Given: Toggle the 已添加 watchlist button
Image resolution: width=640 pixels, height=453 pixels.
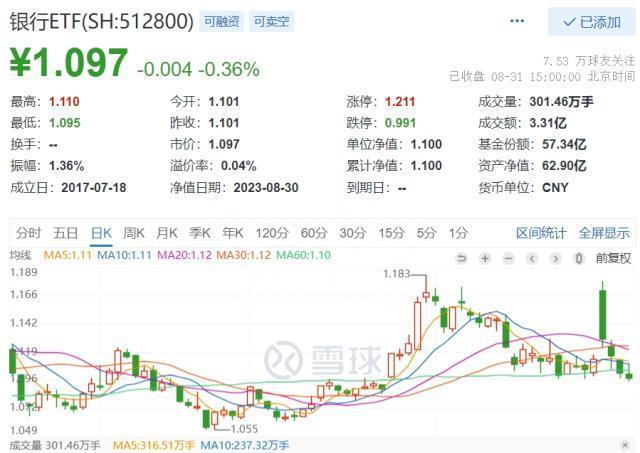Looking at the screenshot, I should [x=591, y=21].
